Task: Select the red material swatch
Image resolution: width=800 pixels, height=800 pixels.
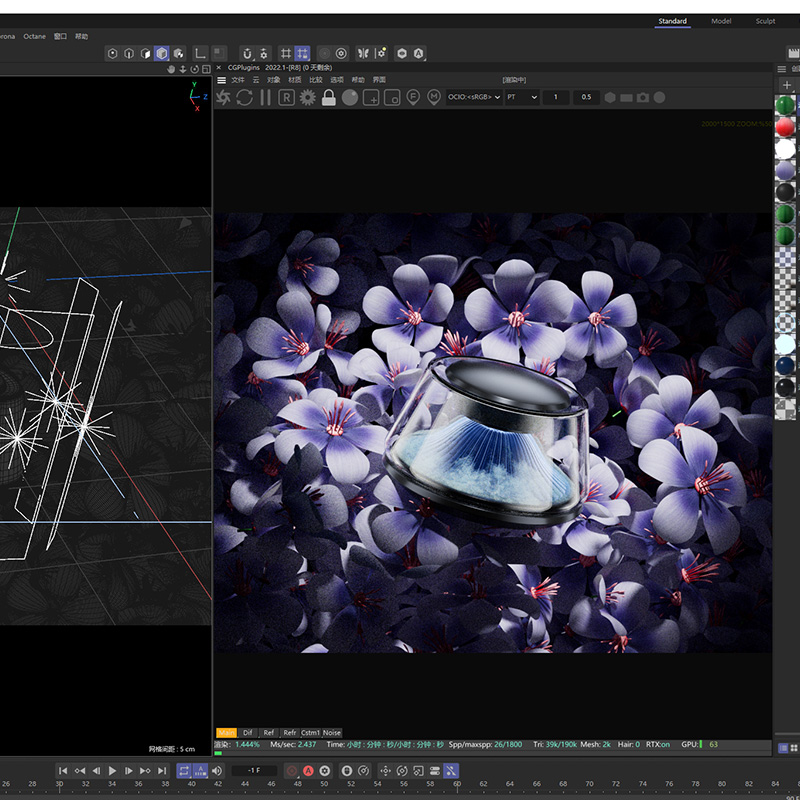Action: tap(786, 127)
